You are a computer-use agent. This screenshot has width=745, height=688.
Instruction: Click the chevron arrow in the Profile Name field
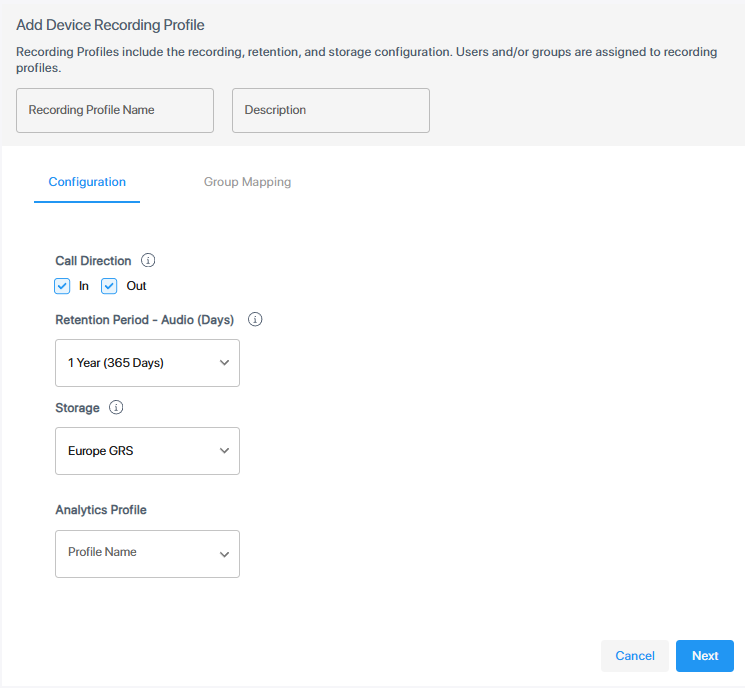point(224,554)
